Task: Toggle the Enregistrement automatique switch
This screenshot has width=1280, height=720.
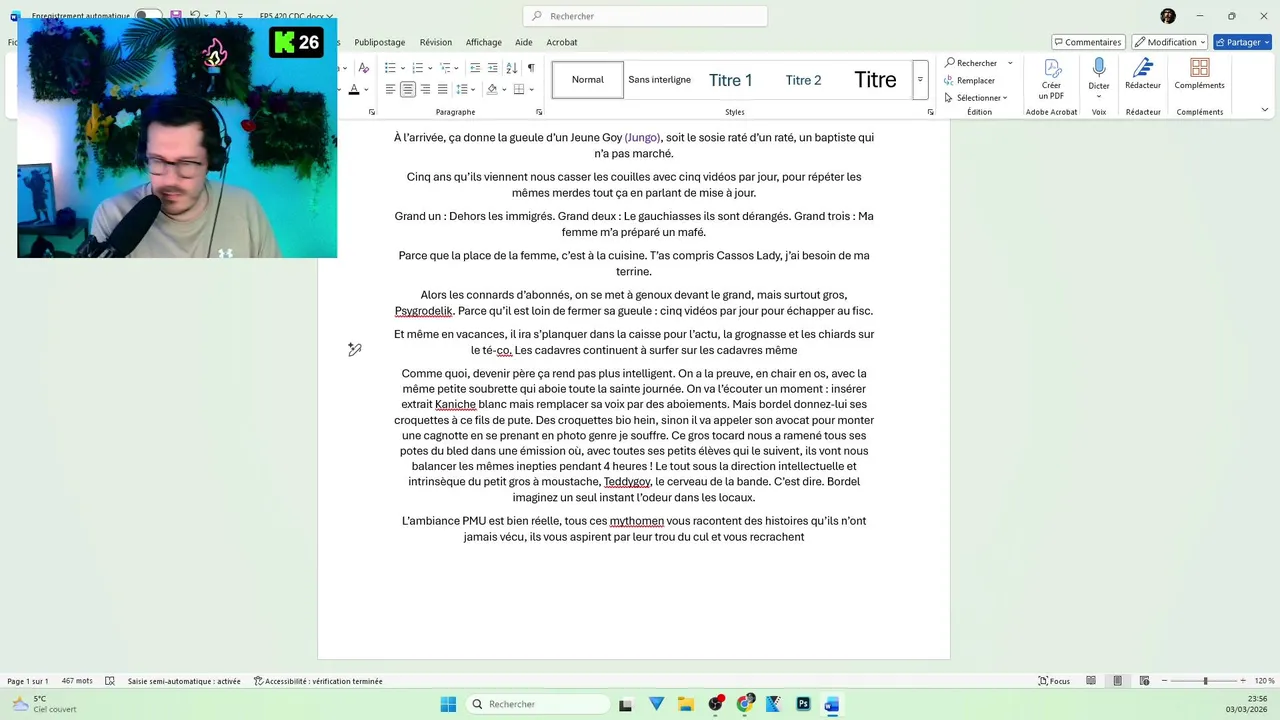Action: point(148,16)
